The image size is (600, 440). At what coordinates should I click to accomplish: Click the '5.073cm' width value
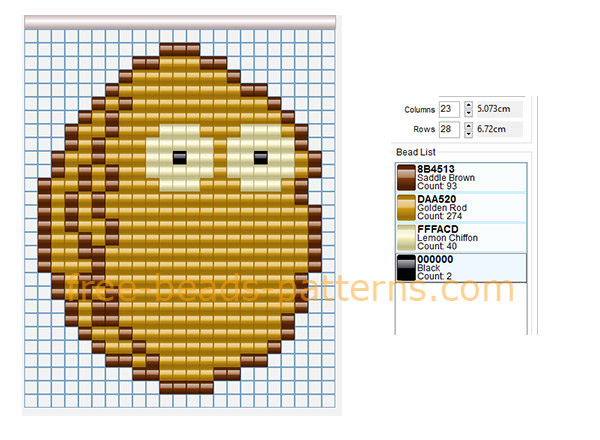(494, 109)
